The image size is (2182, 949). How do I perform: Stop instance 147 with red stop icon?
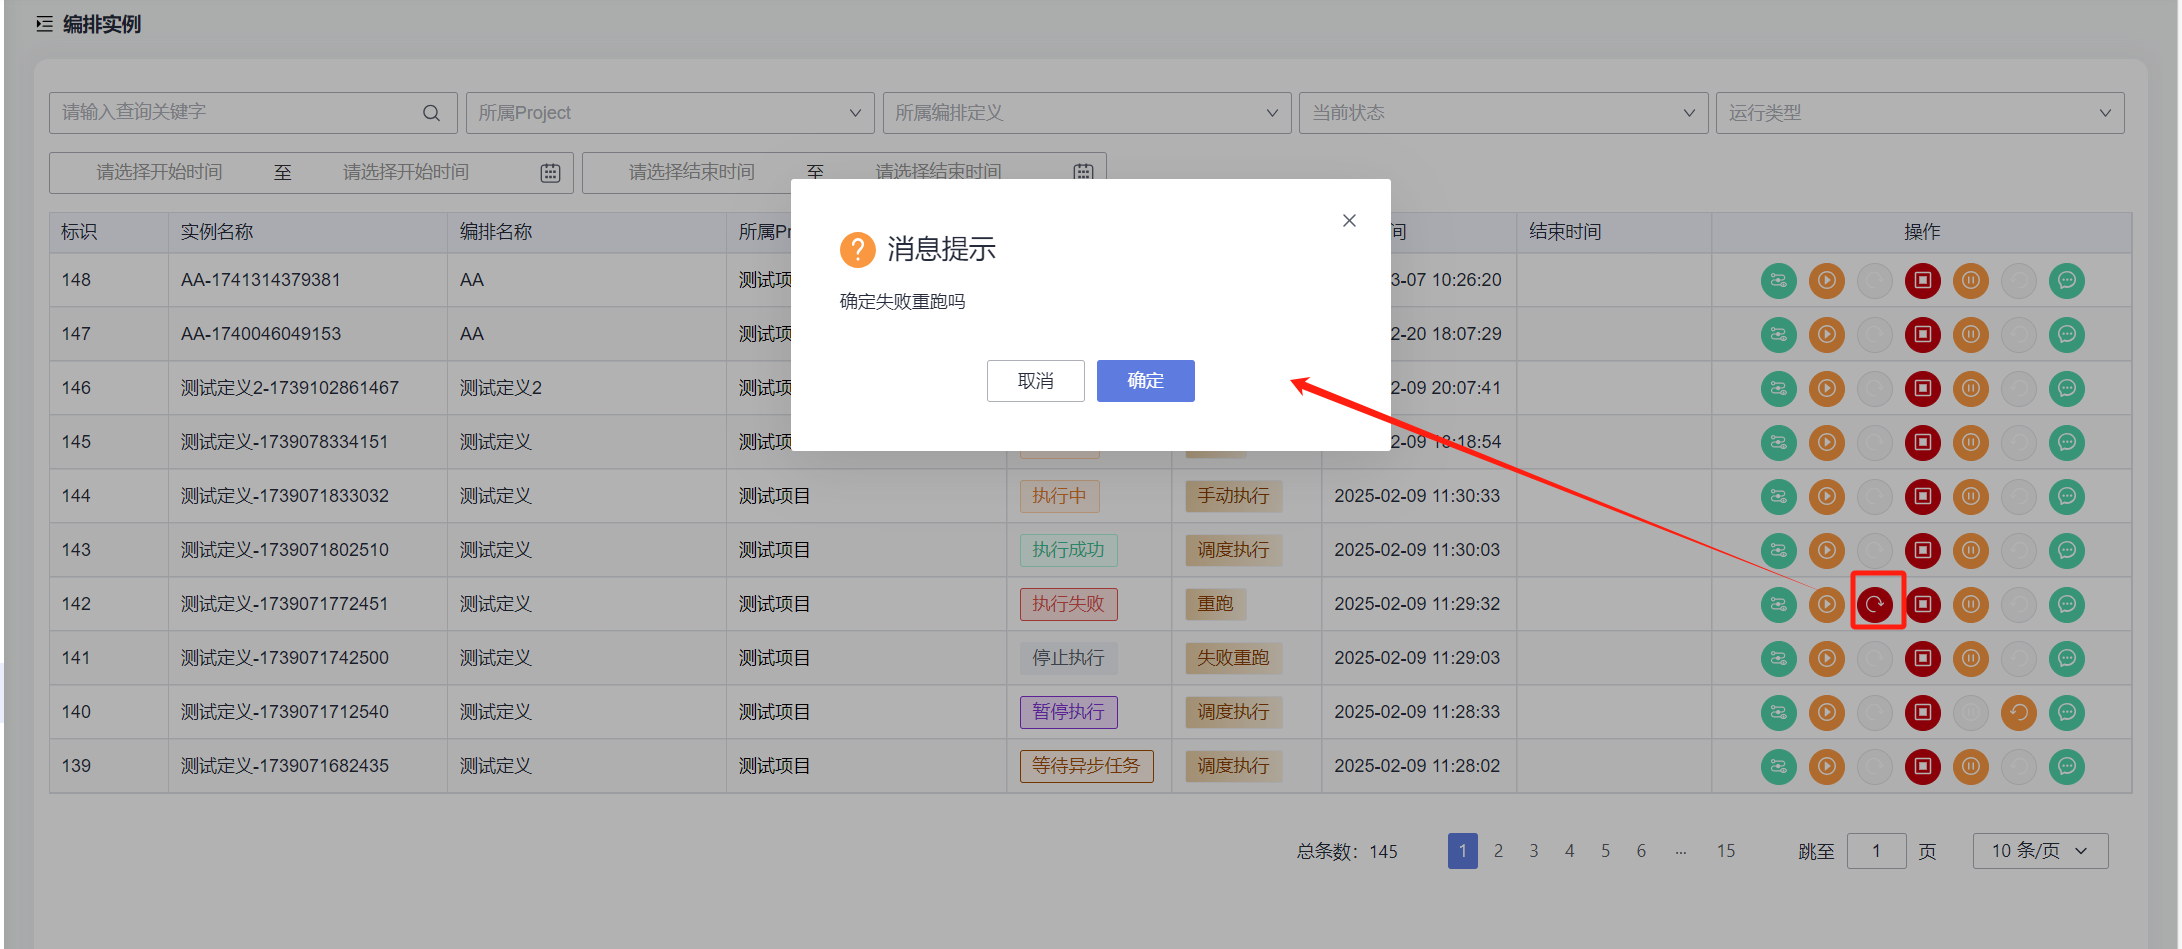pos(1922,335)
